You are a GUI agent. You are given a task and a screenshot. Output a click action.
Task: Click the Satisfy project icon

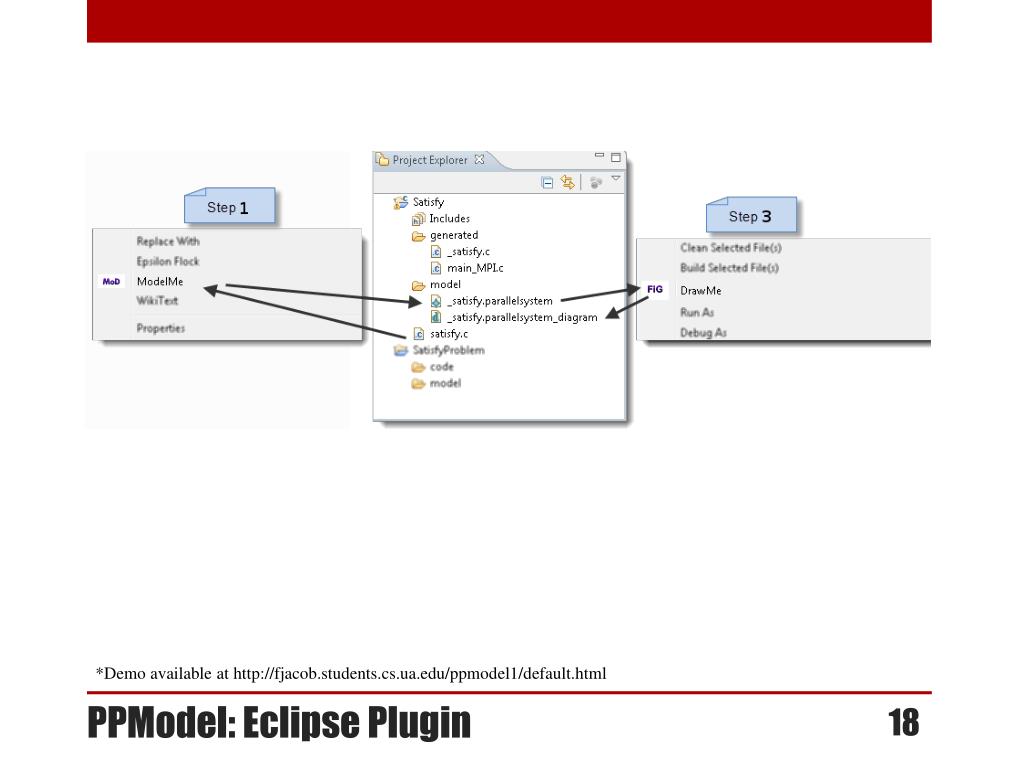point(400,202)
